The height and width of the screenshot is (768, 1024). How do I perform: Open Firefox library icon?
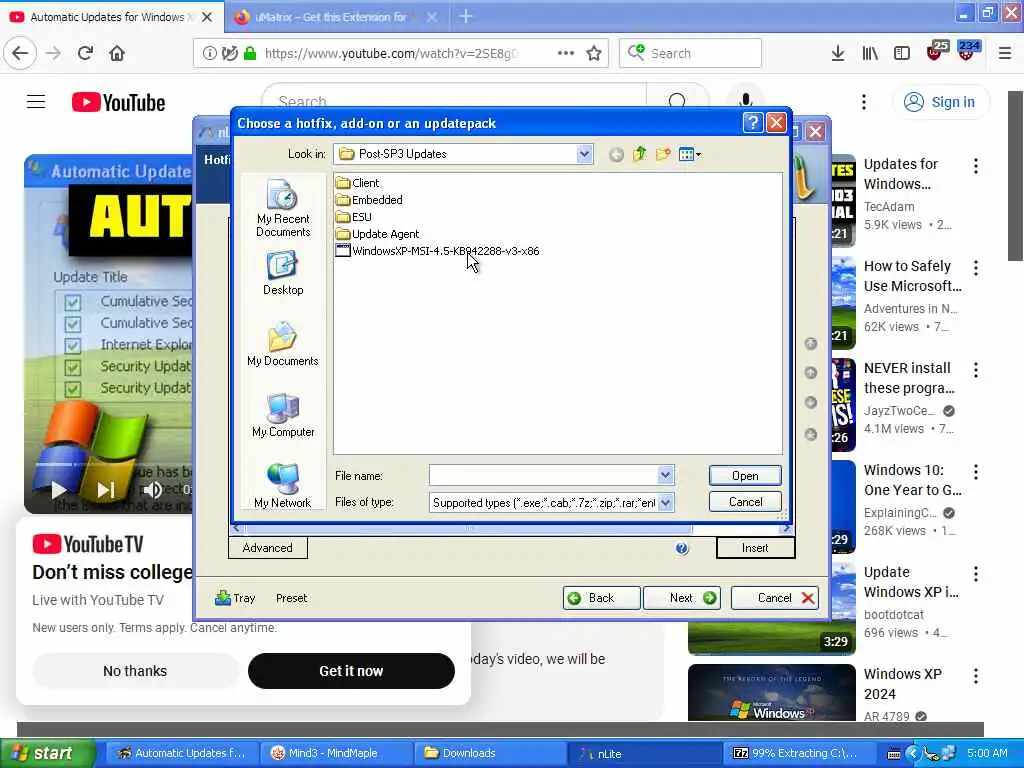pos(870,53)
